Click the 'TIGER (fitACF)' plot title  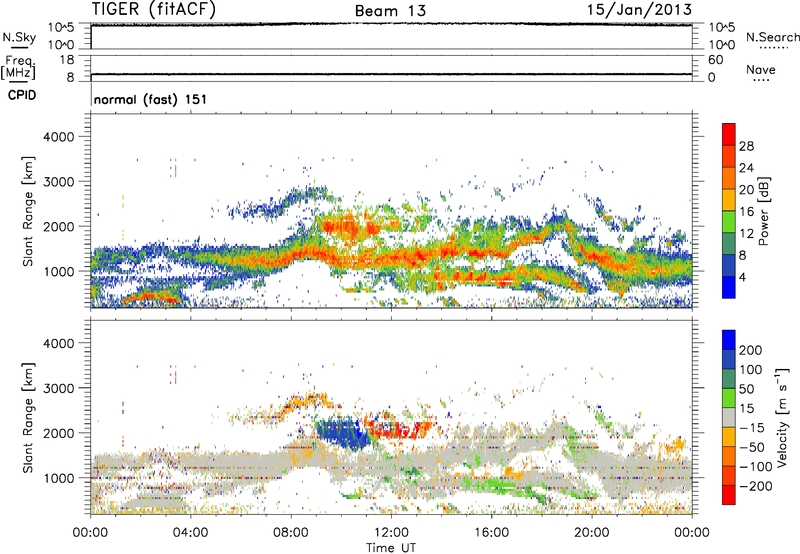[x=154, y=9]
